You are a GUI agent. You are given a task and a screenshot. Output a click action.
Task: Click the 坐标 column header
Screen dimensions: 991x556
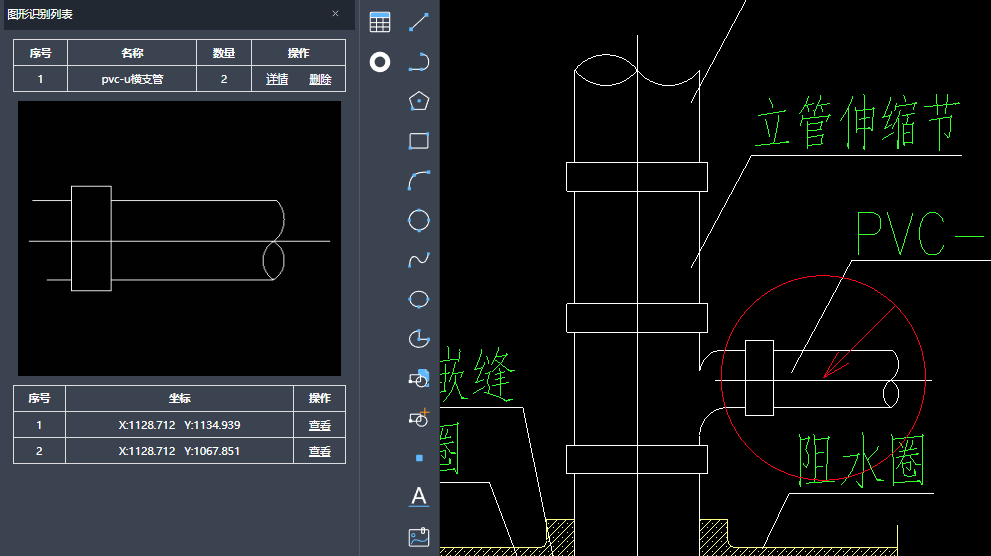click(179, 398)
